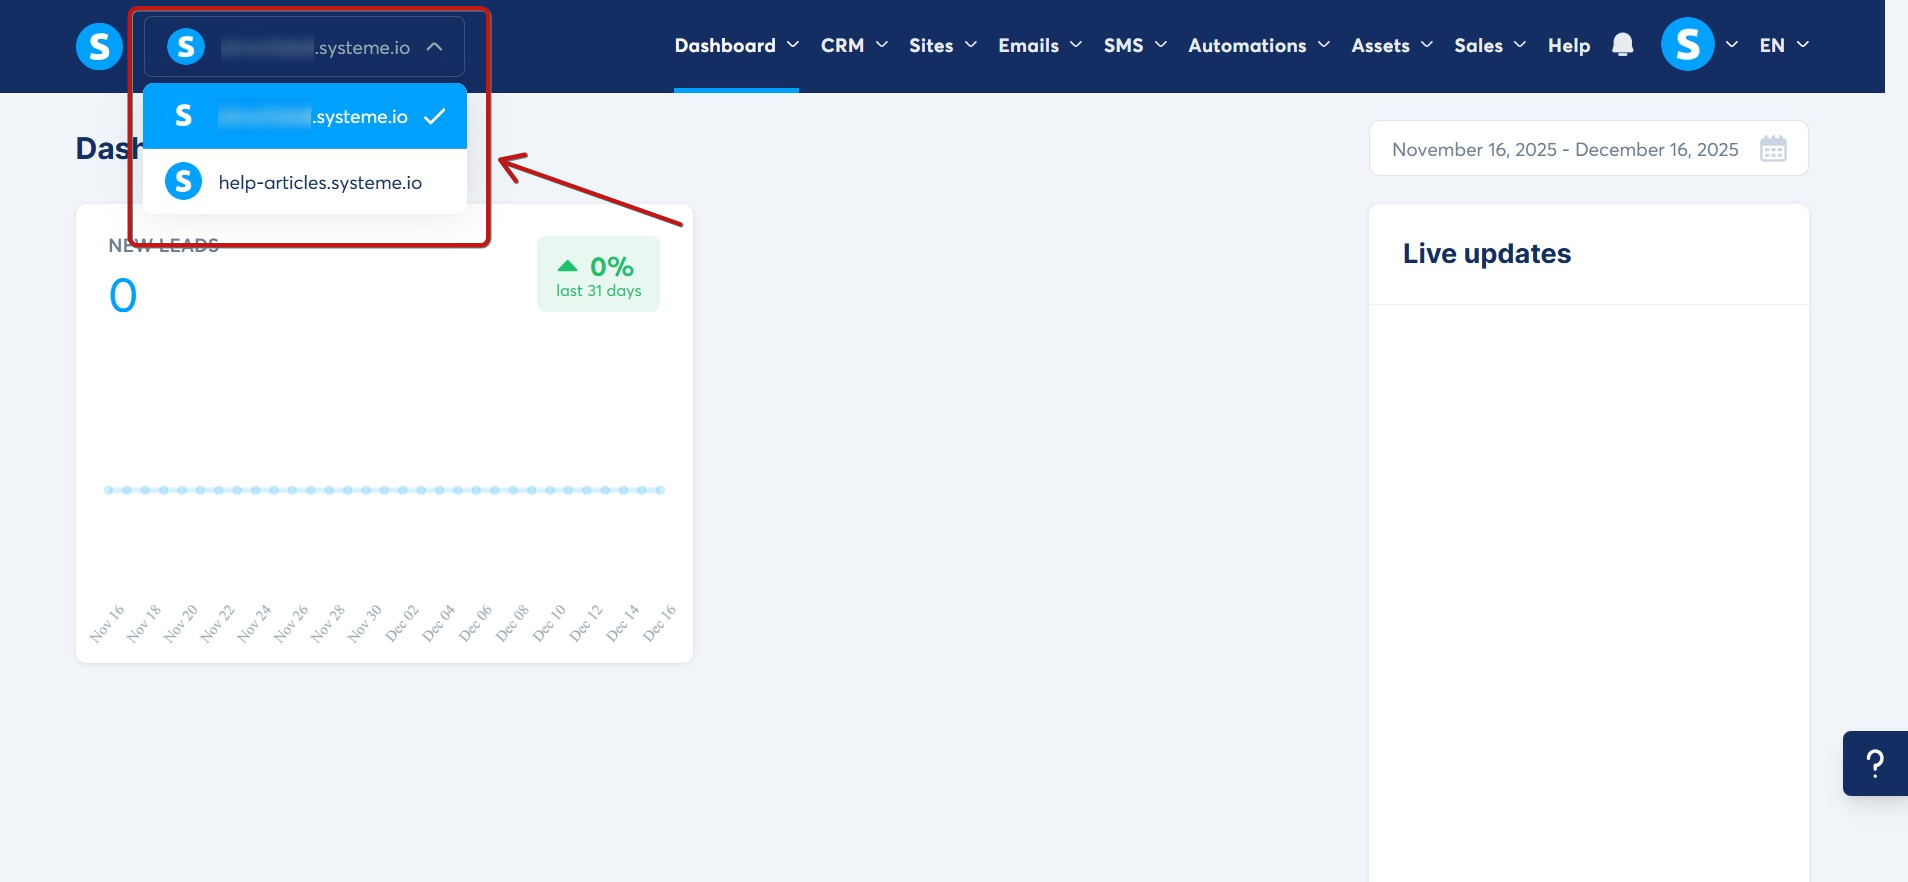Viewport: 1908px width, 882px height.
Task: Click the Live updates heading
Action: (x=1486, y=254)
